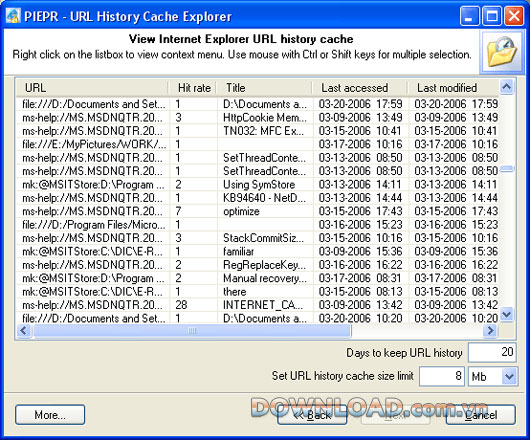This screenshot has height=440, width=530.
Task: Click the horizontal scrollbar left arrow
Action: 24,331
